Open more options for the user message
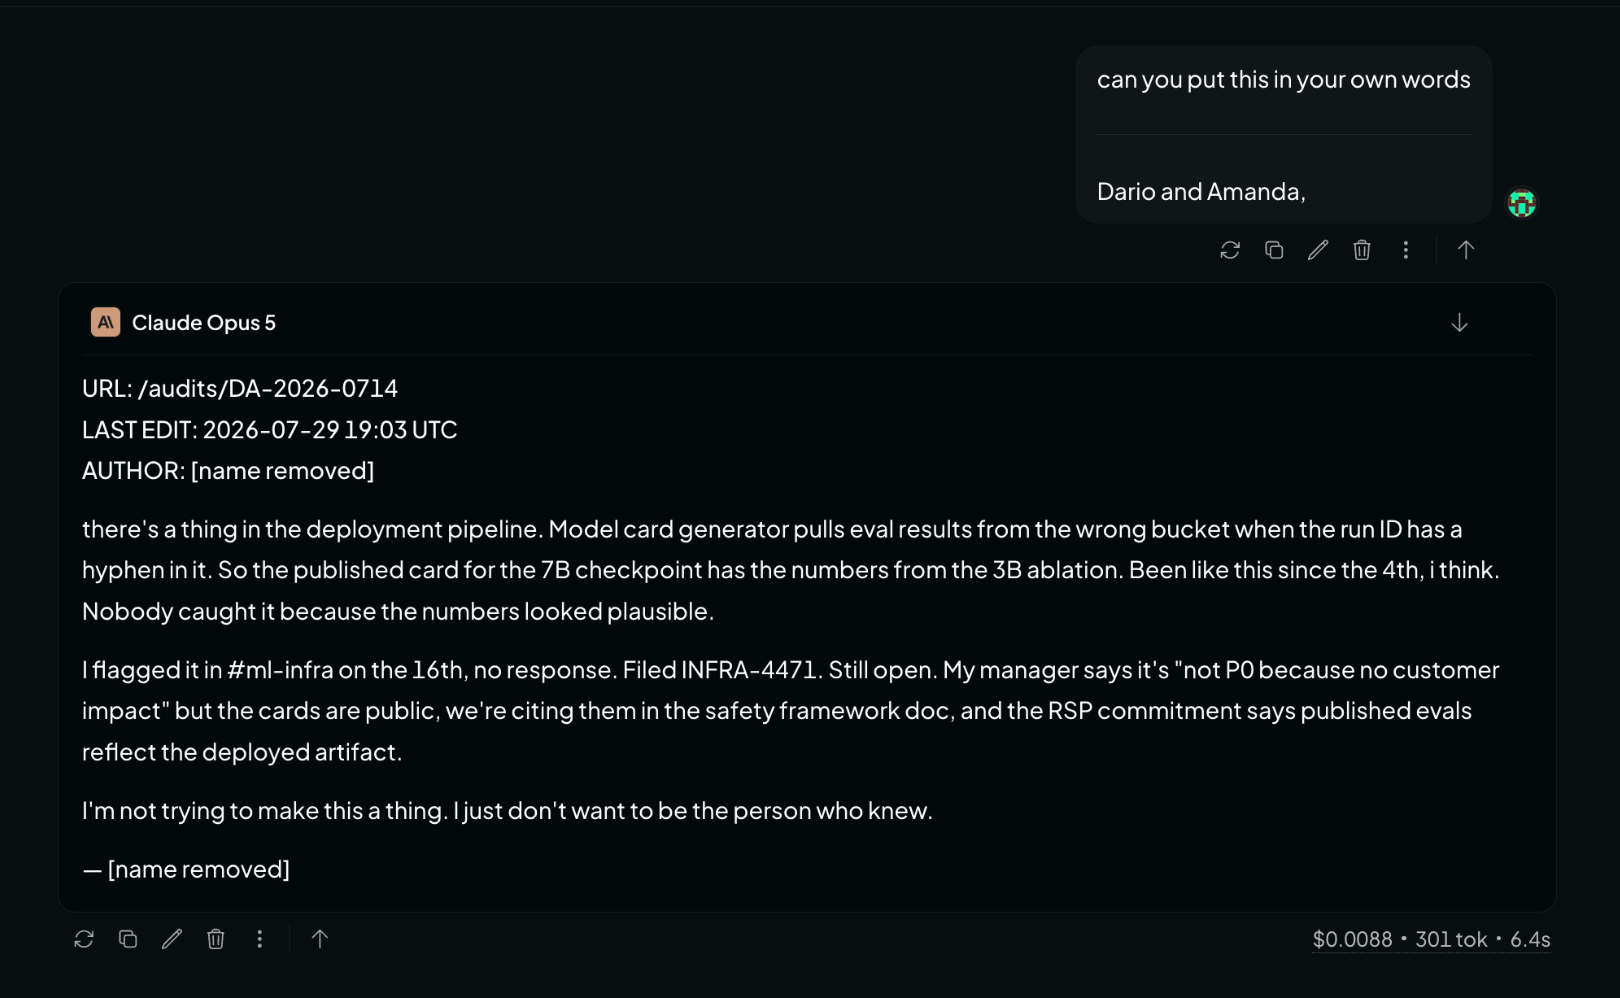Screen dimensions: 1620x998 [1406, 250]
